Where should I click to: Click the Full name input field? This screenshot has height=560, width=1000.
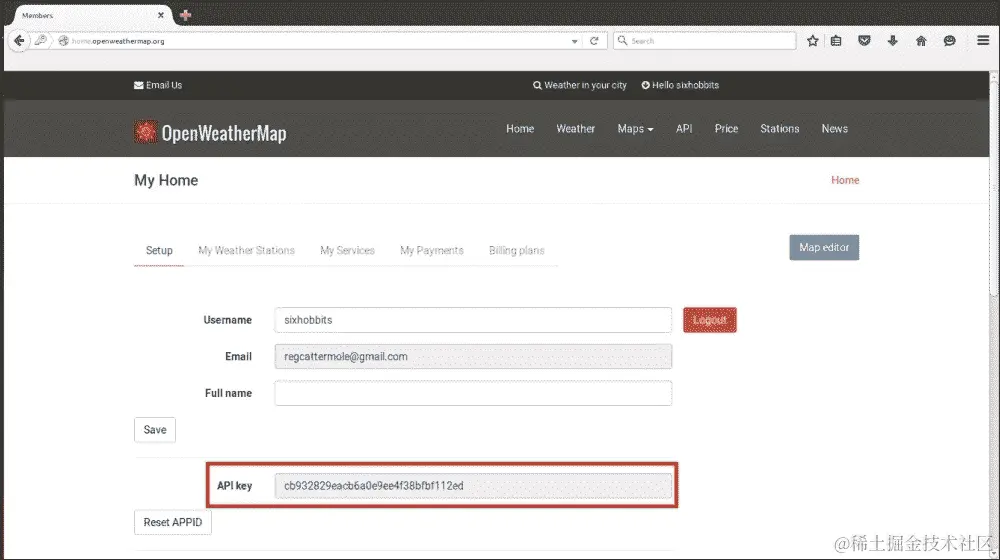pos(473,393)
